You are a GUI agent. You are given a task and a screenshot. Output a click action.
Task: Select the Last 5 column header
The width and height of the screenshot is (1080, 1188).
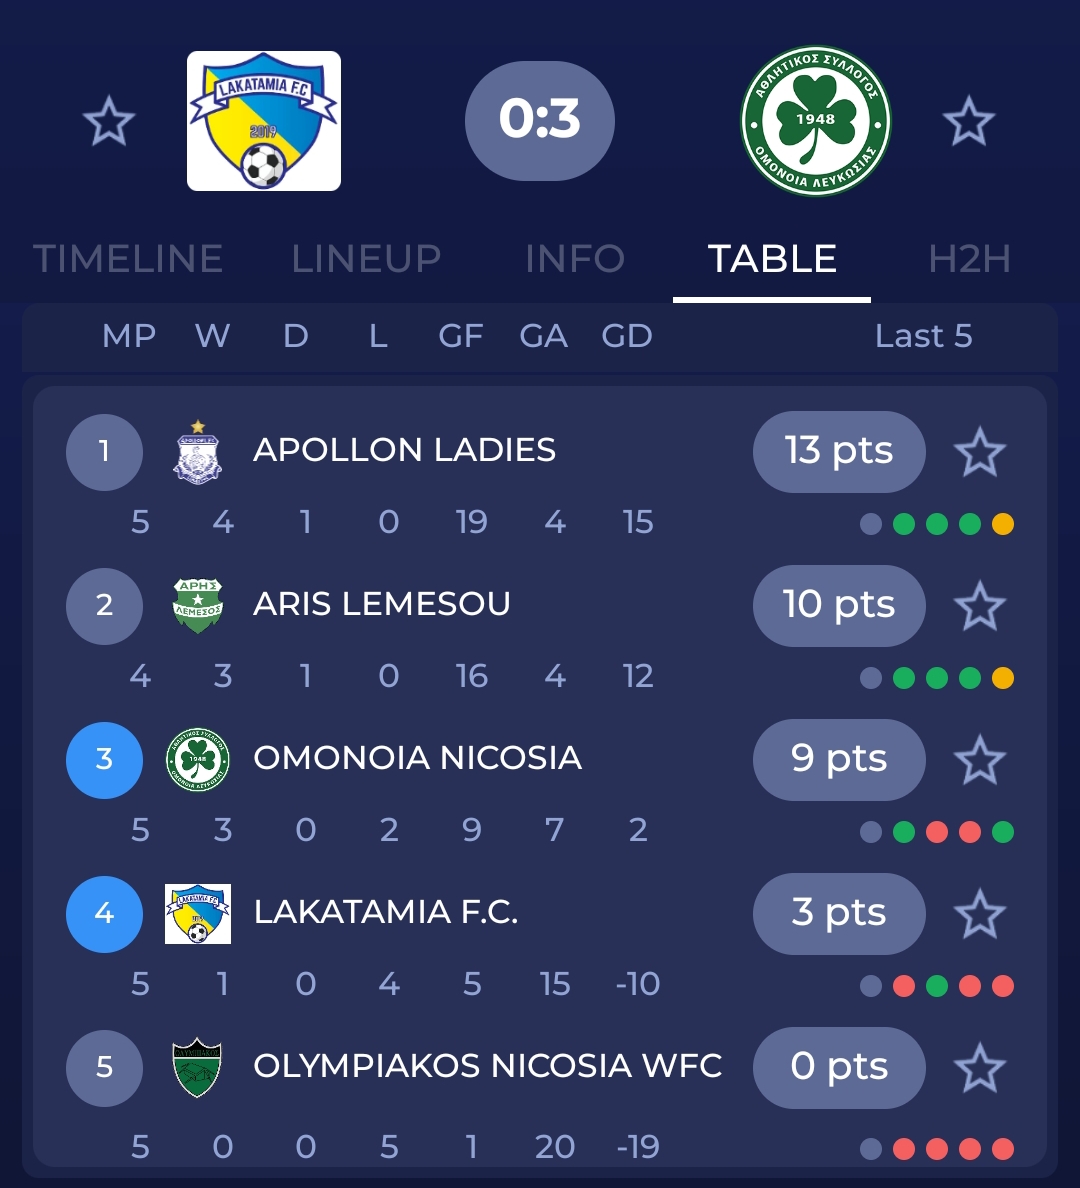[x=923, y=336]
